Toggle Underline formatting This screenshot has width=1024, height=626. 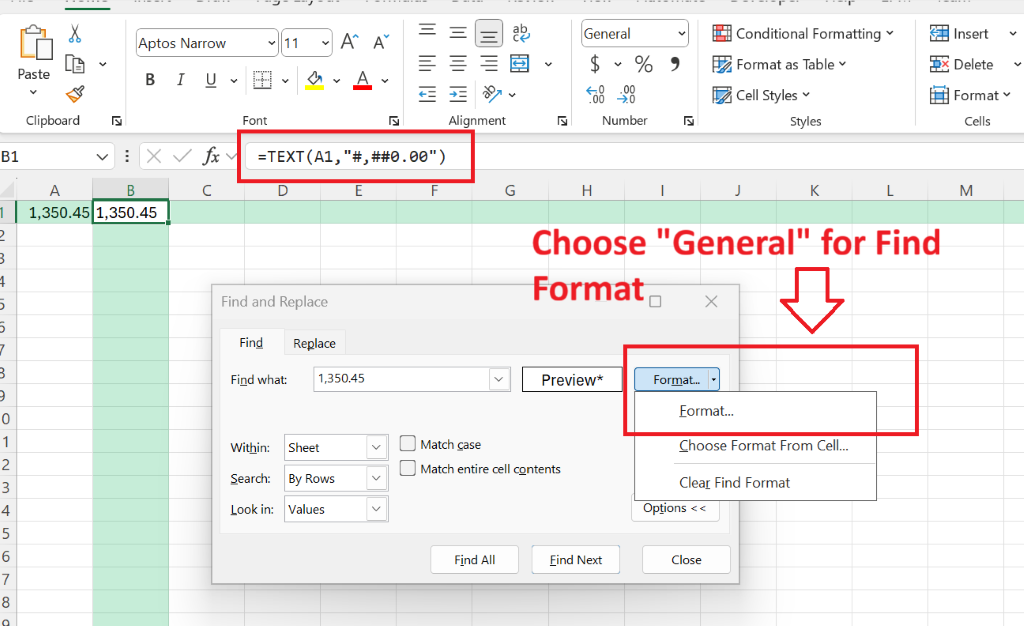(x=210, y=80)
